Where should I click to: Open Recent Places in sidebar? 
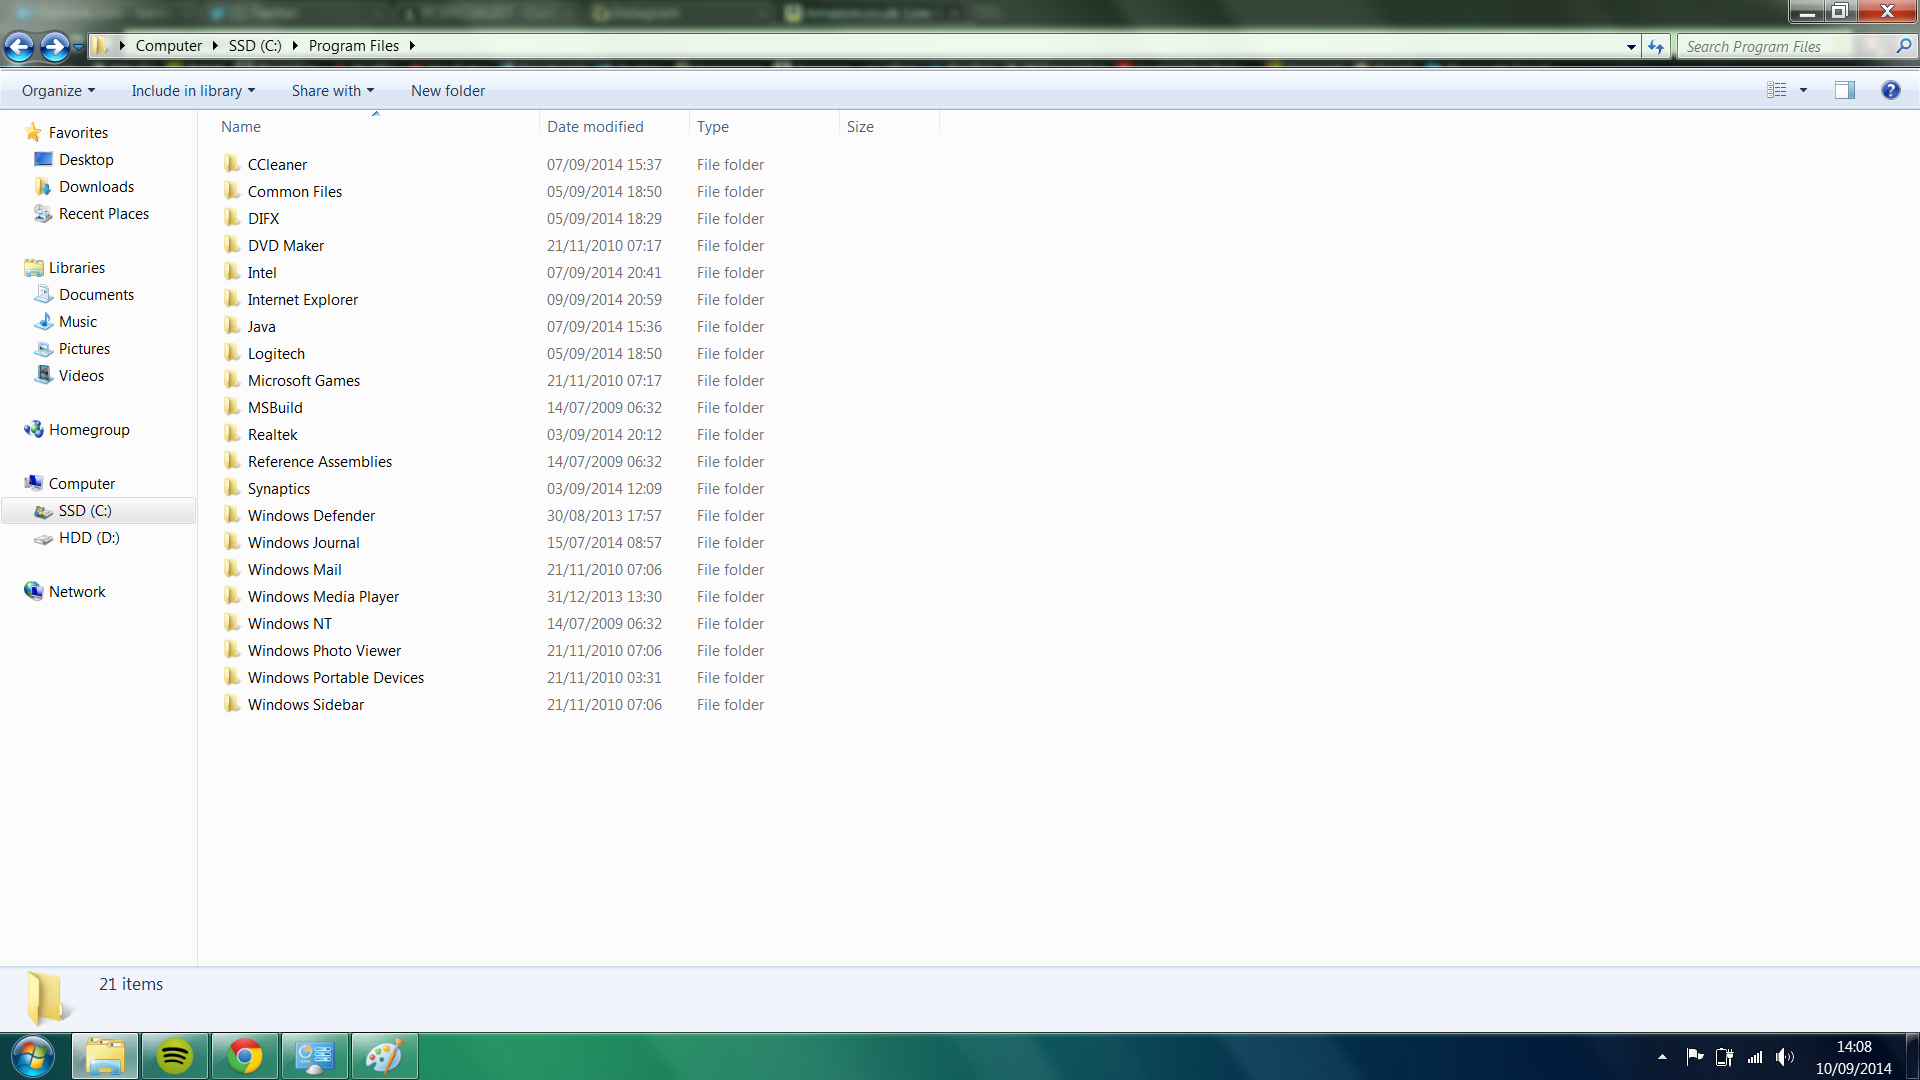click(x=92, y=214)
